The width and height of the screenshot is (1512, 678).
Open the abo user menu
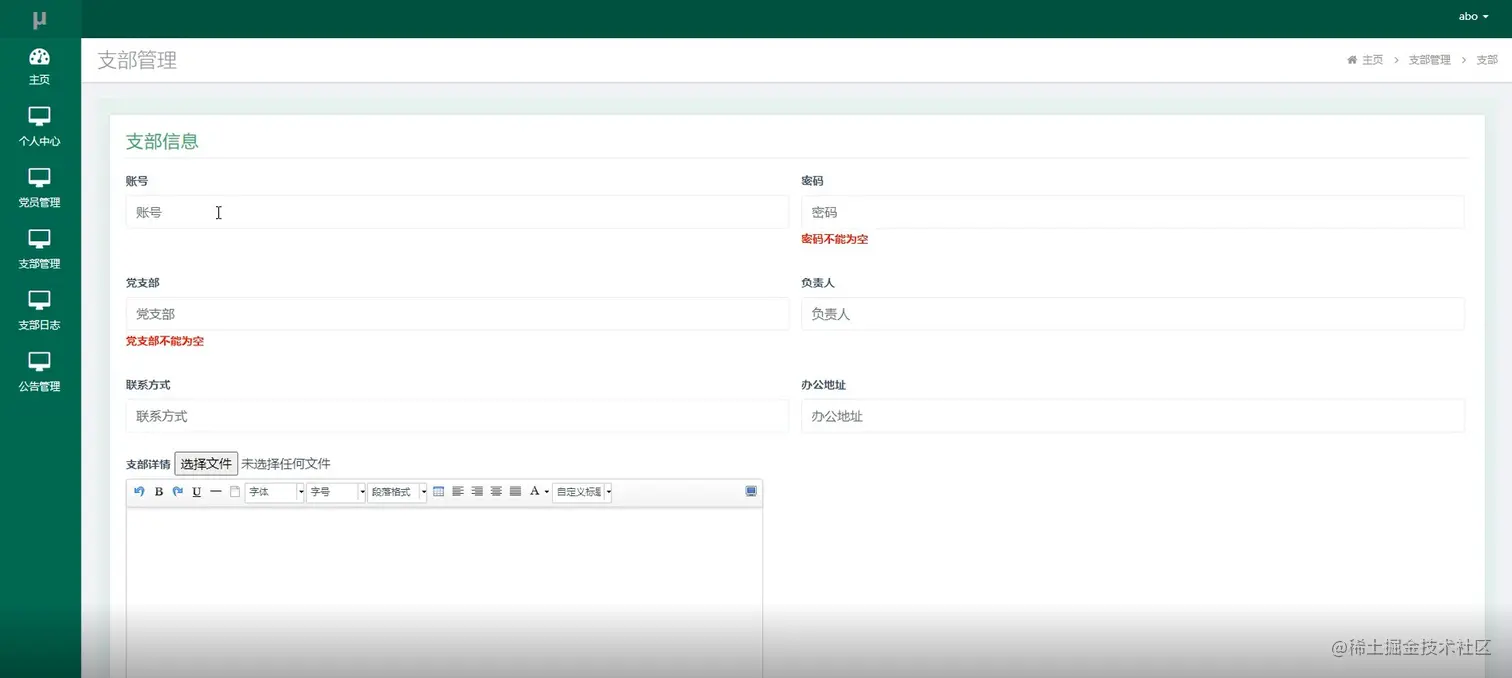(x=1473, y=16)
